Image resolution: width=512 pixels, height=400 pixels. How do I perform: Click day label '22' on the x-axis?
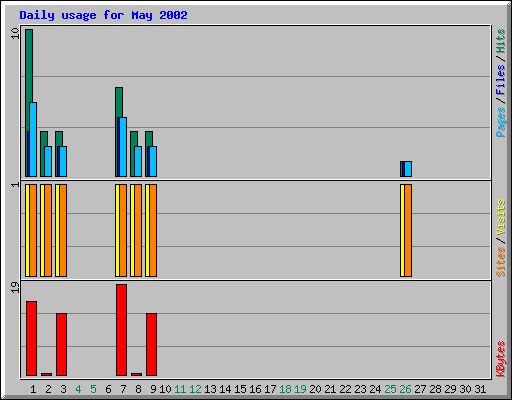pyautogui.click(x=345, y=389)
